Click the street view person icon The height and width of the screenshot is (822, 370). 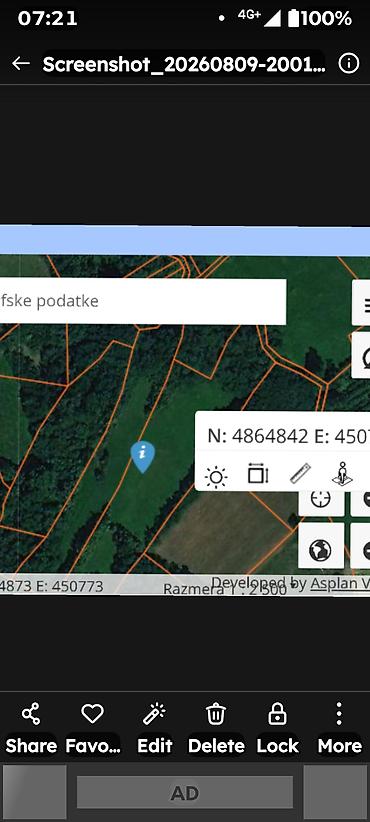pos(342,474)
